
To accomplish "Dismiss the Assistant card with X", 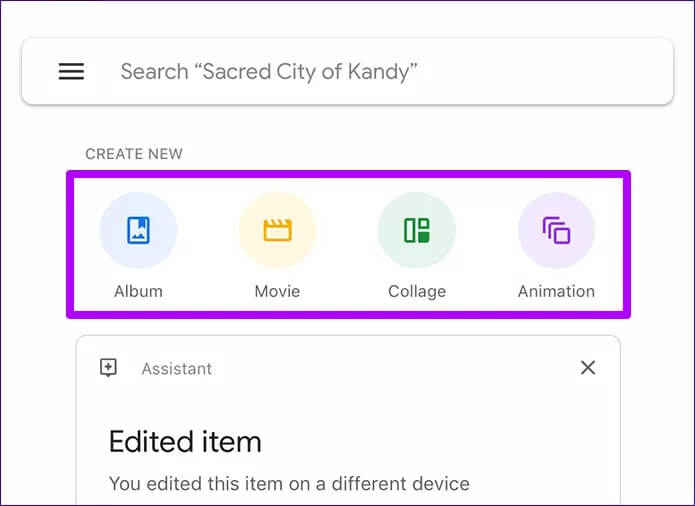I will click(x=588, y=367).
